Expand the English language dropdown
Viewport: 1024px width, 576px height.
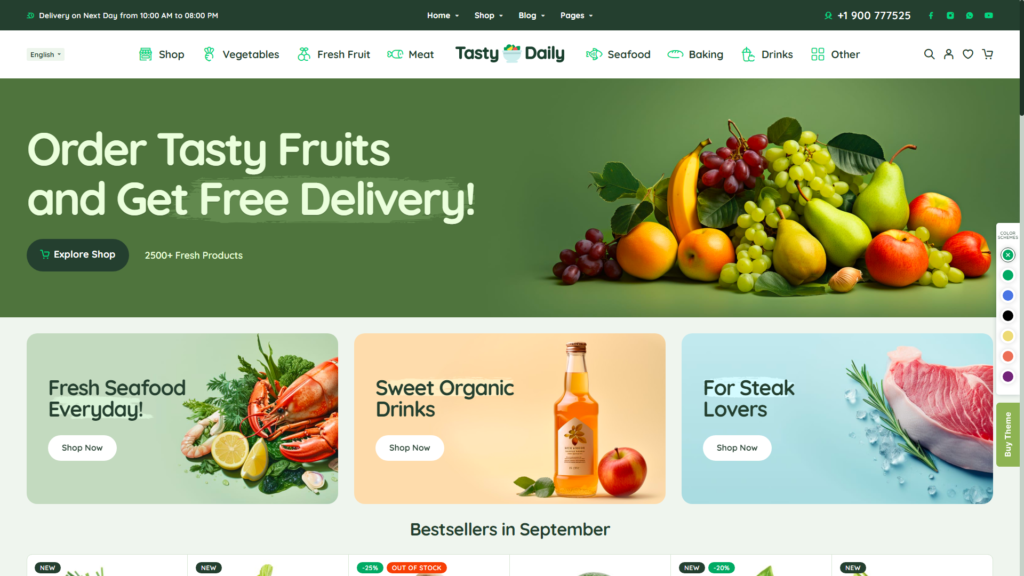45,55
